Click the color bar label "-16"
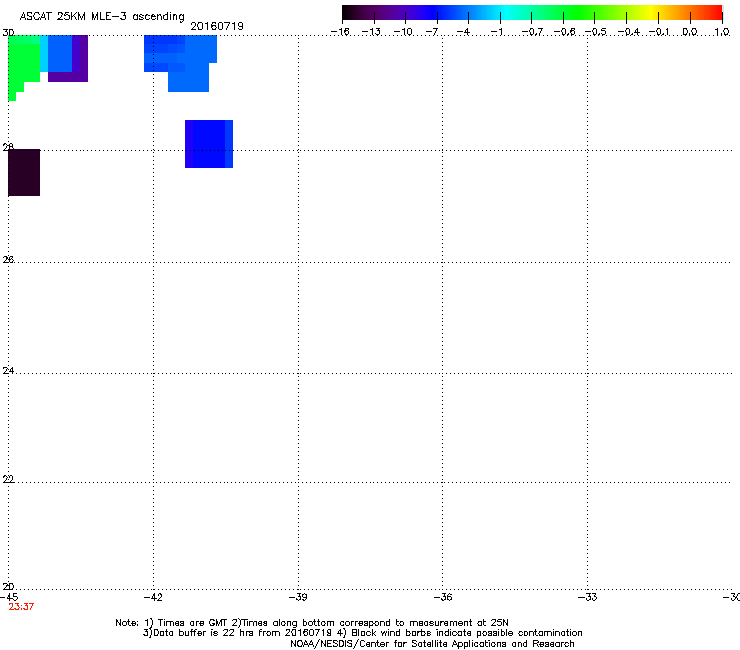The width and height of the screenshot is (740, 650). (x=340, y=32)
